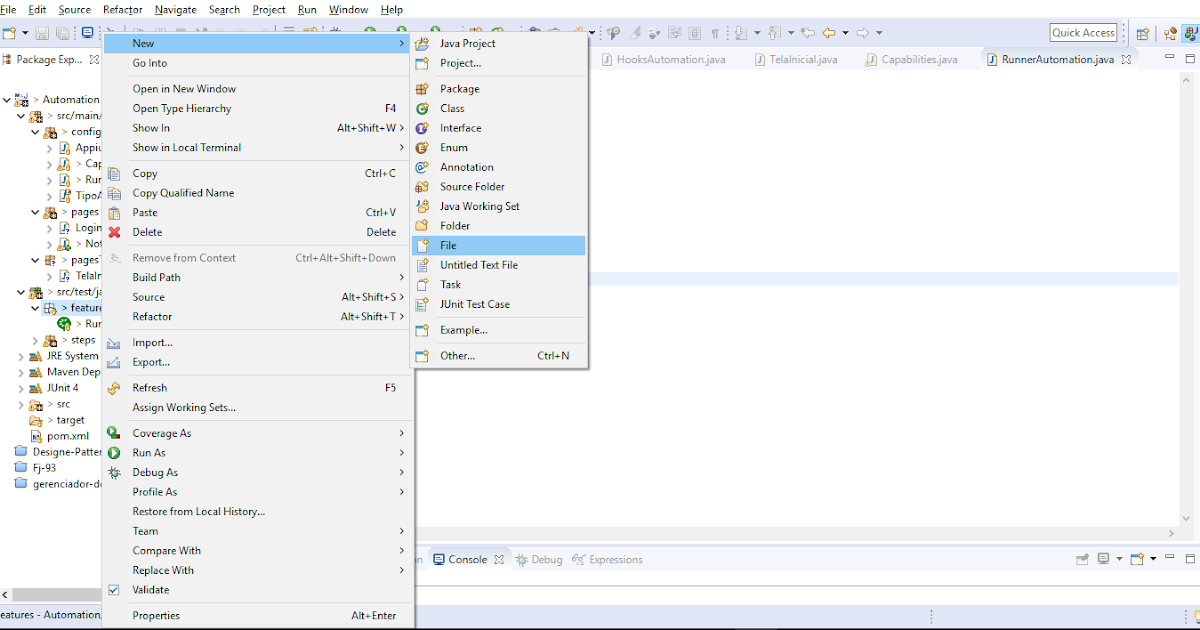Click the Project... icon in submenu
This screenshot has width=1200, height=630.
[x=422, y=63]
